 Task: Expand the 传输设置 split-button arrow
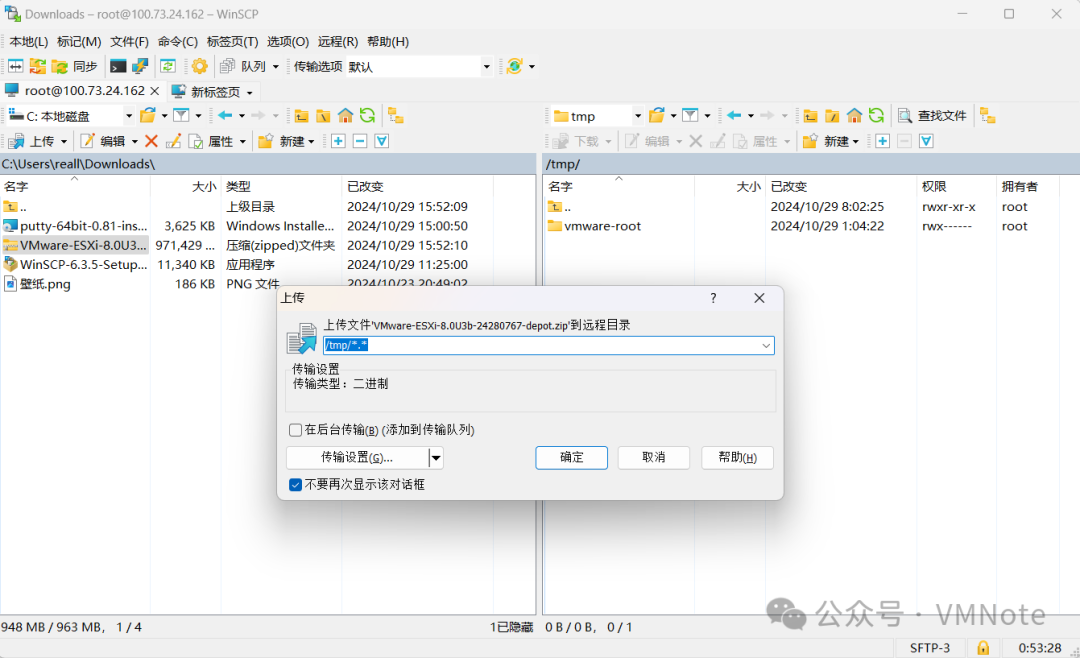point(436,457)
